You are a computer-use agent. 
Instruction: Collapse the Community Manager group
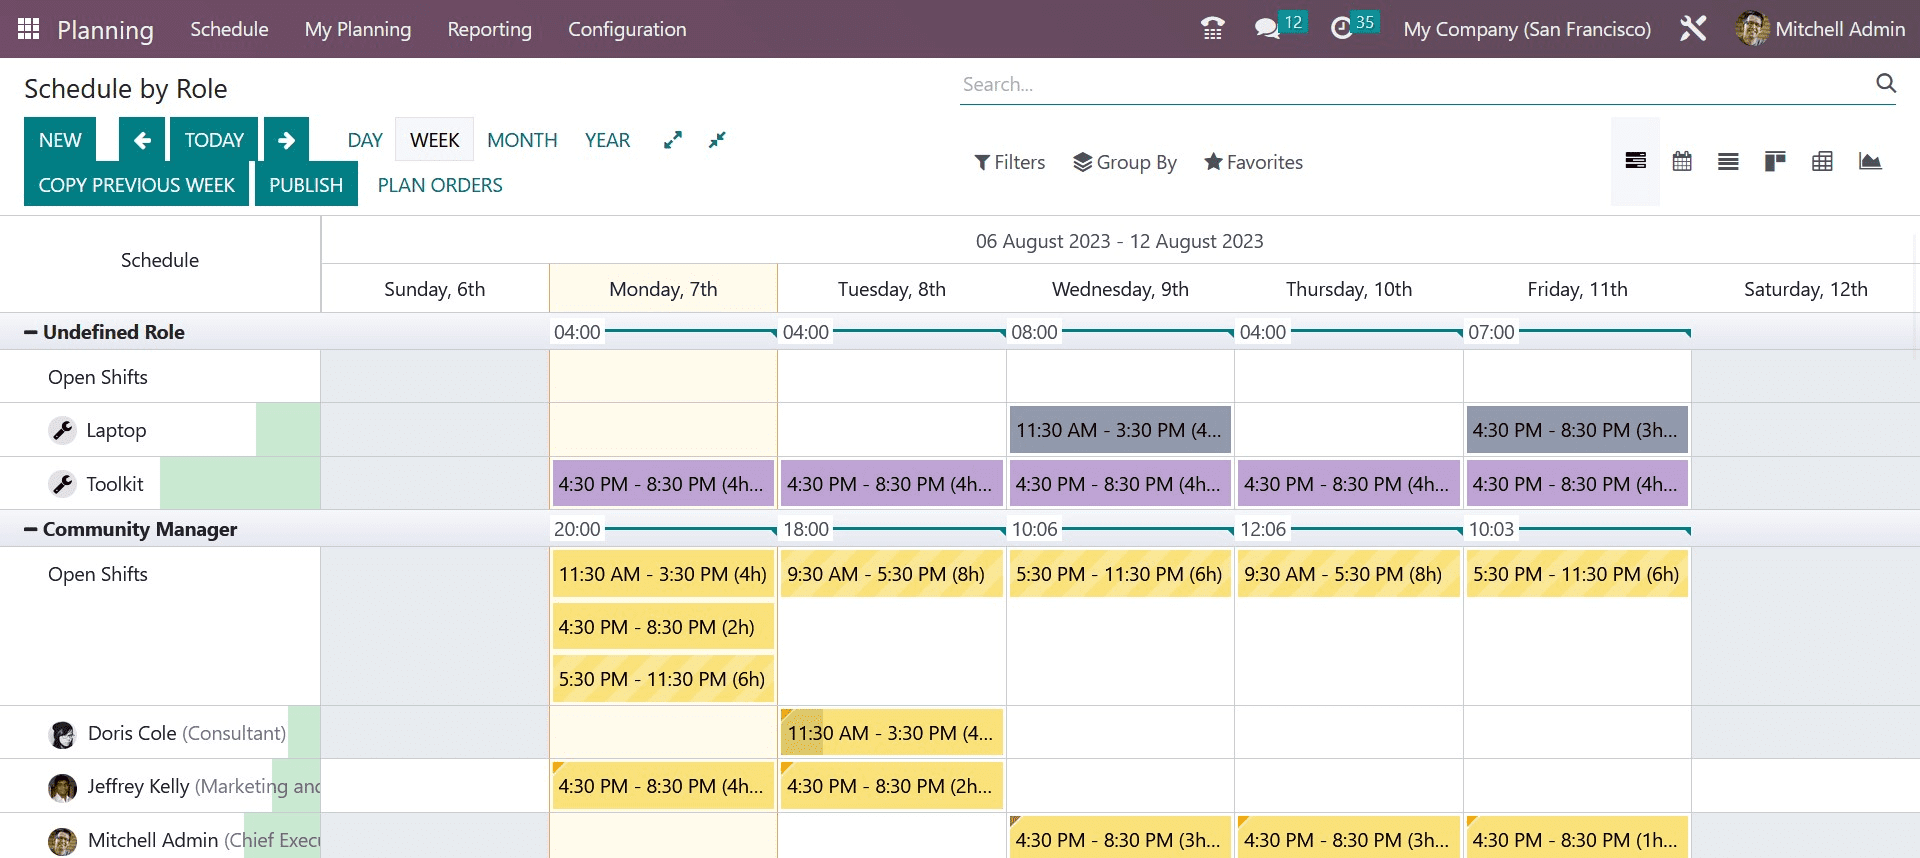pyautogui.click(x=31, y=529)
